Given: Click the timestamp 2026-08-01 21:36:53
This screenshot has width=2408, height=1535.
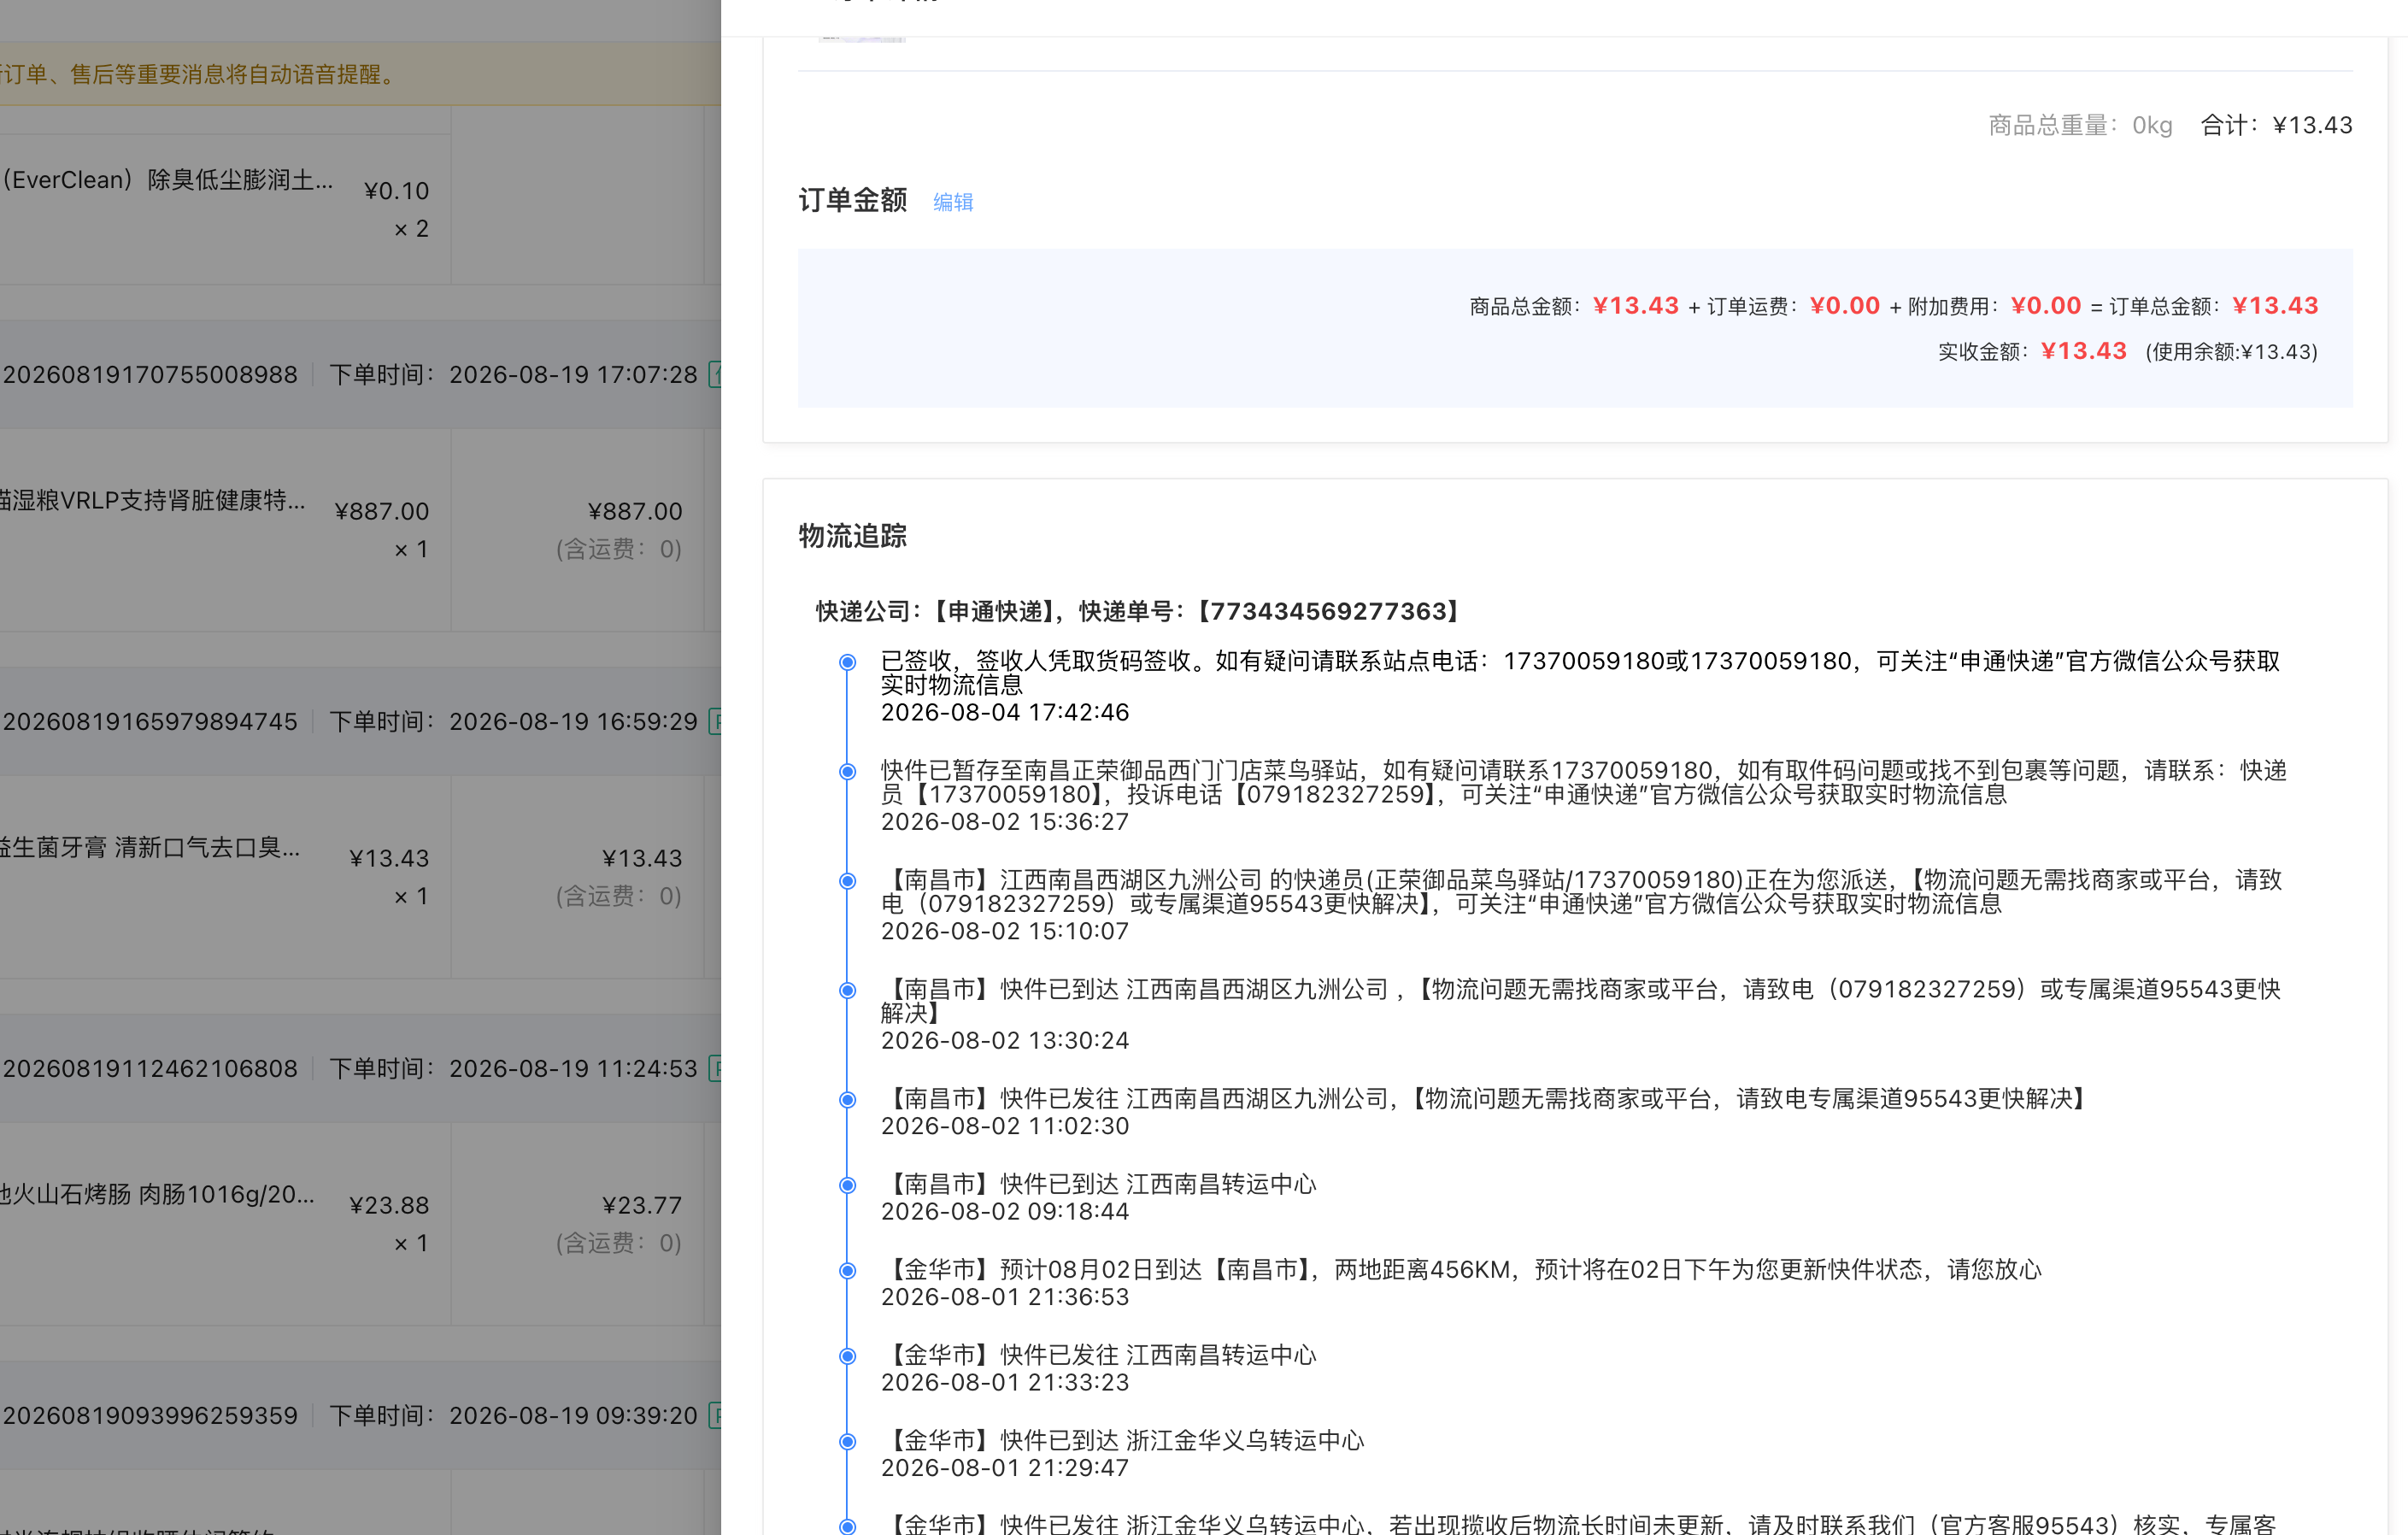Looking at the screenshot, I should (x=1004, y=1296).
